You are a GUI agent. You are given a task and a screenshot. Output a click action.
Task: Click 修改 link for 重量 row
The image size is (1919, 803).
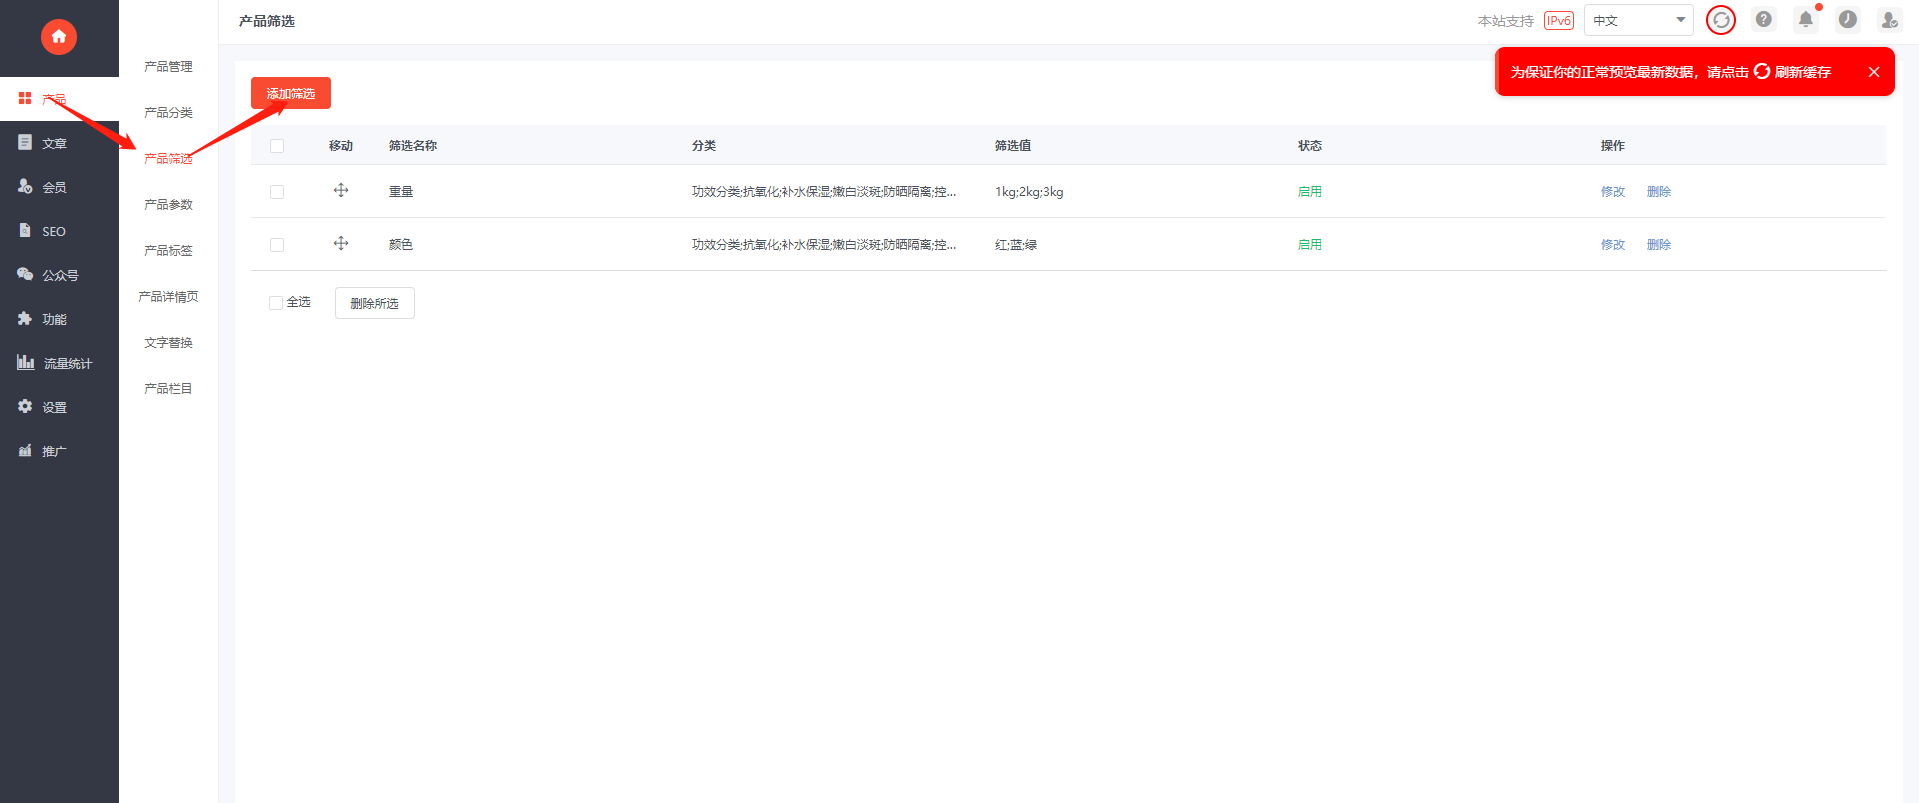point(1613,192)
